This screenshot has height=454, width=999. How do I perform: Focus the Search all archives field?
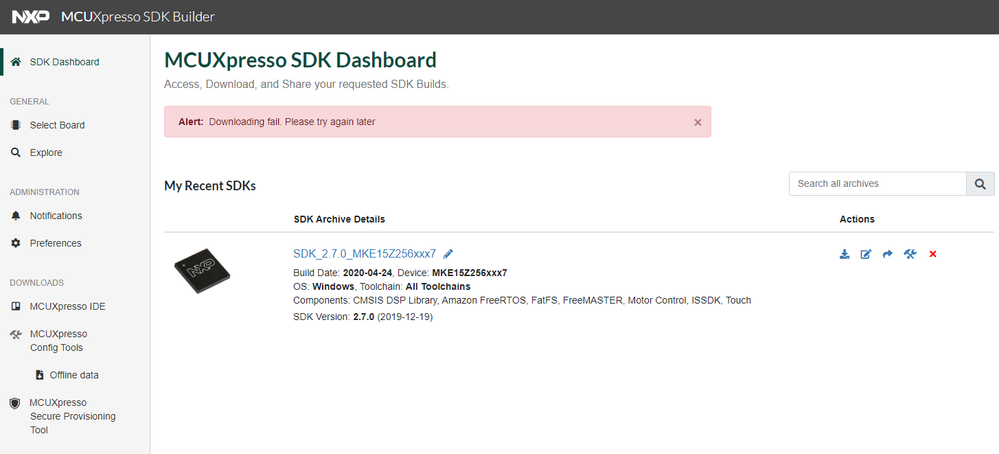[x=877, y=183]
